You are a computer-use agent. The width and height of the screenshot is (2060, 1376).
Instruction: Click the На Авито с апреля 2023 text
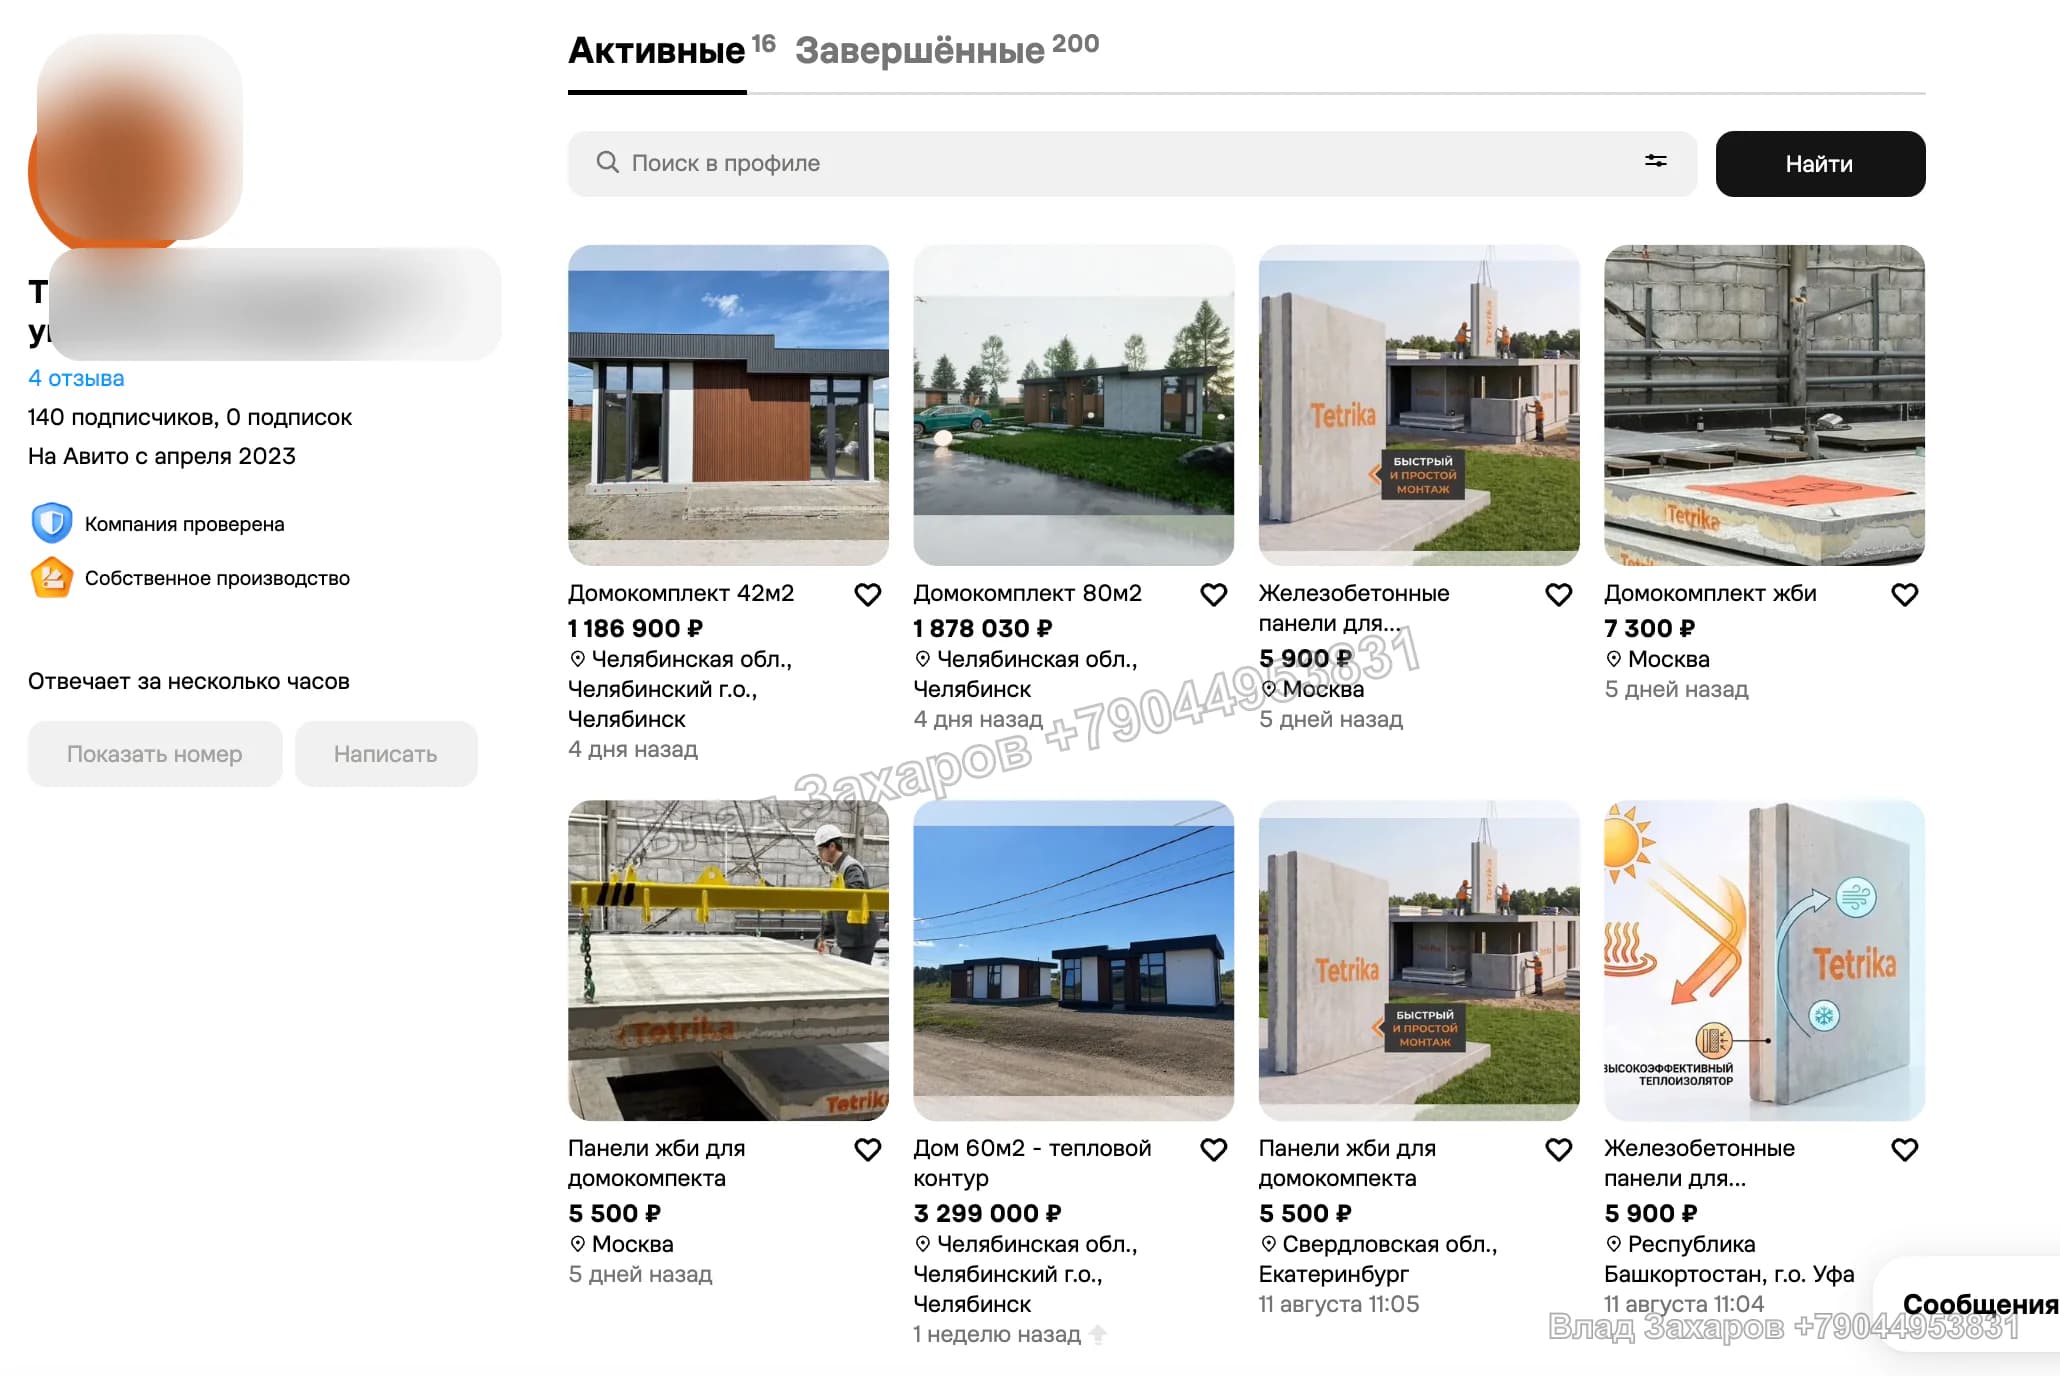pos(162,456)
